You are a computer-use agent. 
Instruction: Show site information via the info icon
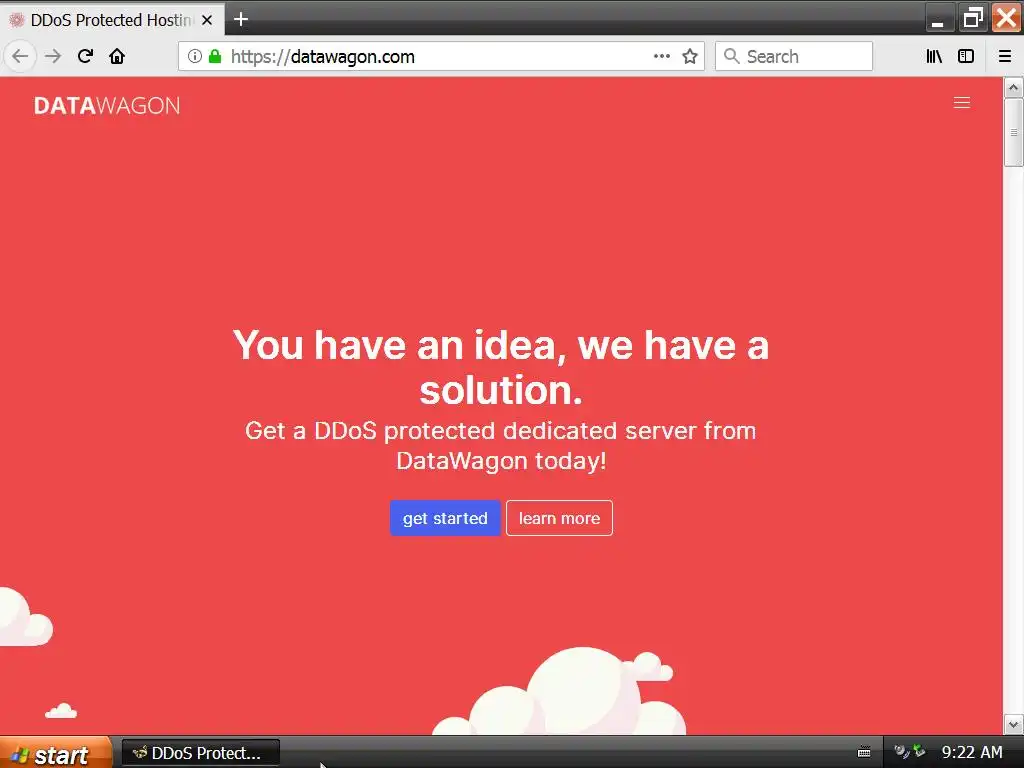click(195, 56)
